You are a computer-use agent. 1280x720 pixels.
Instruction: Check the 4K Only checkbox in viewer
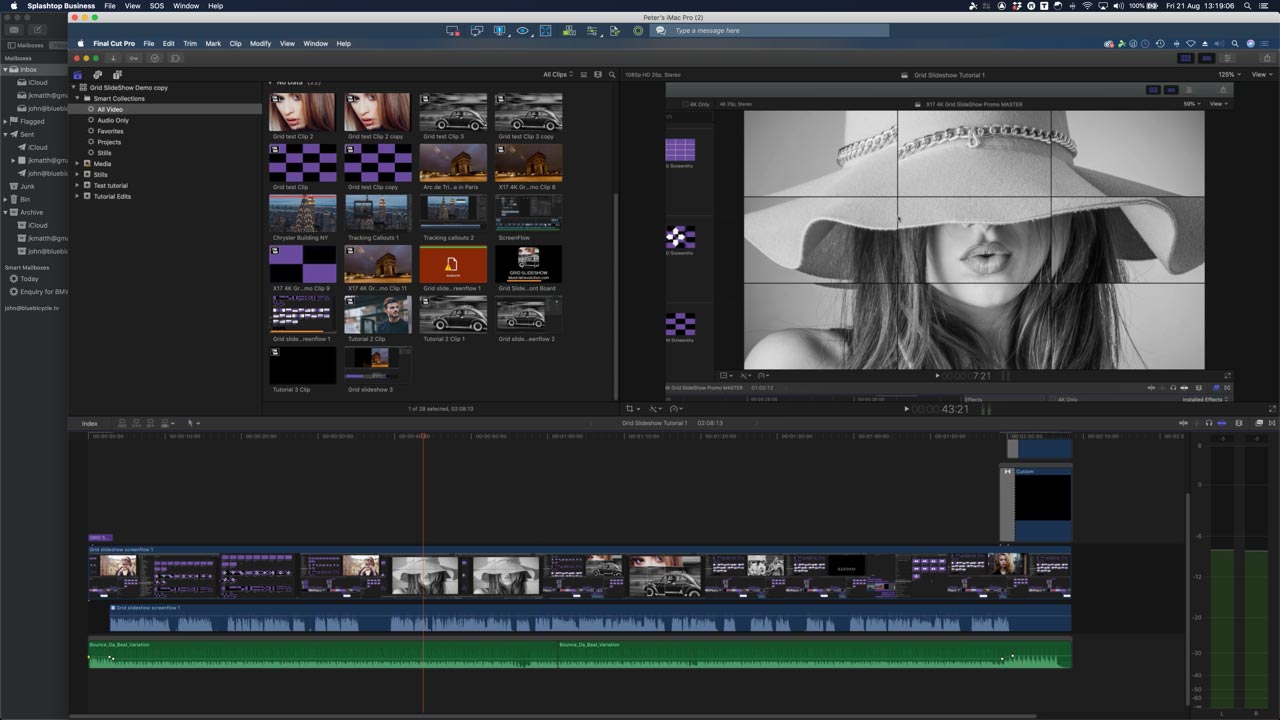pos(685,104)
